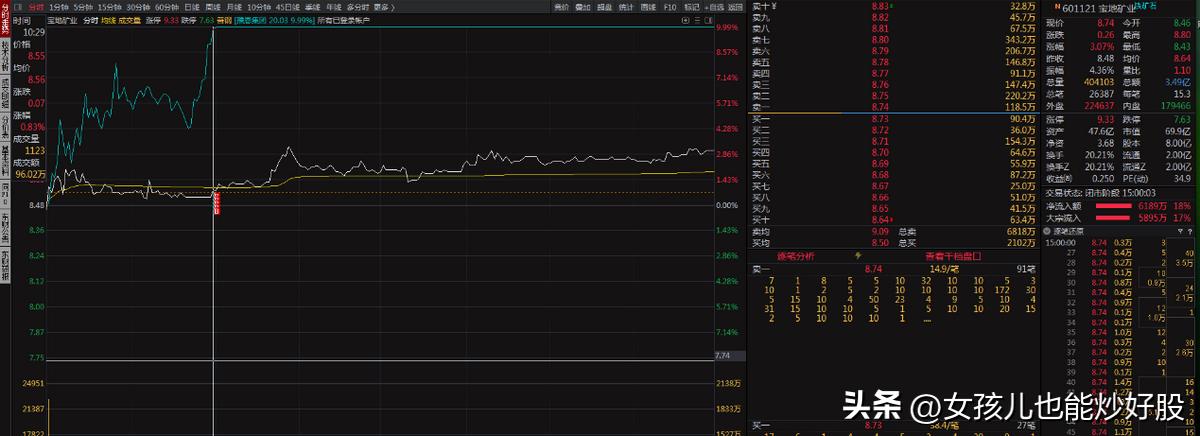Click the menu icon at the toolbar's left
This screenshot has width=1200, height=436.
19,7
